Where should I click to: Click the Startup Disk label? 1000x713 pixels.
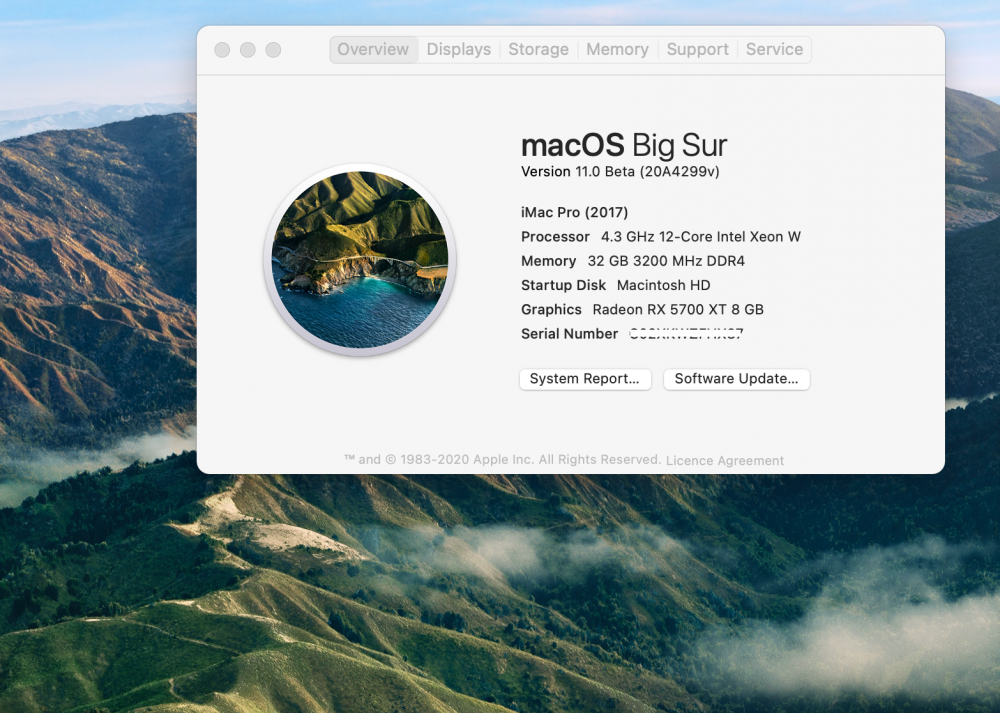[563, 285]
